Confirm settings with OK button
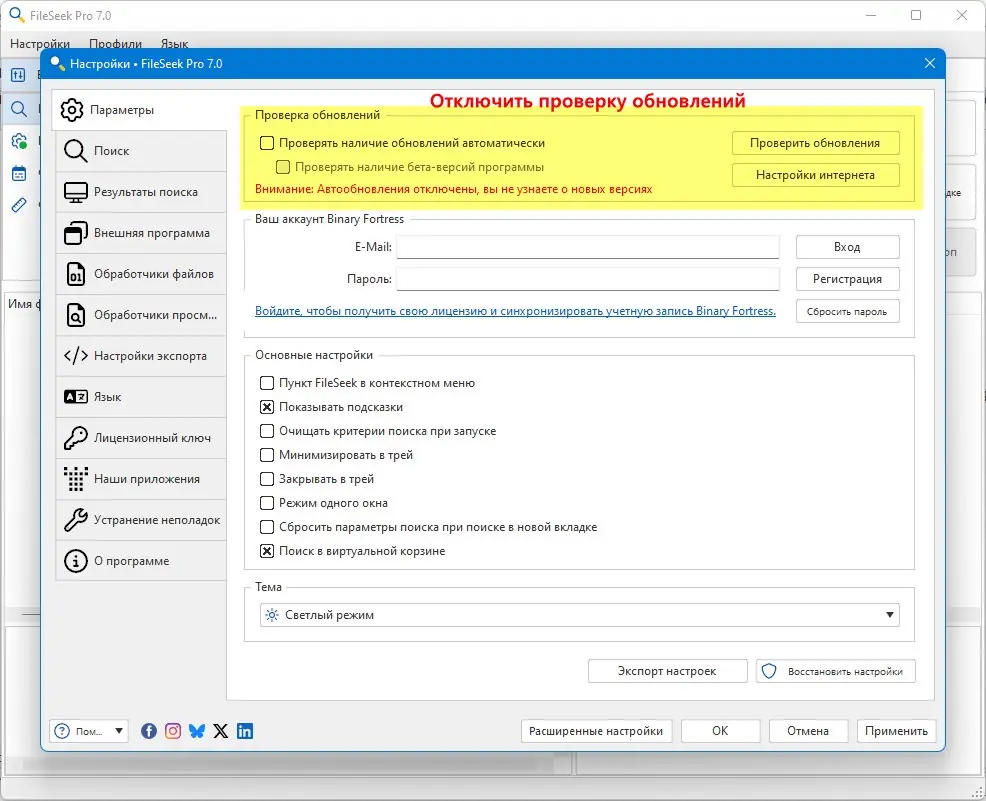The width and height of the screenshot is (986, 801). [720, 731]
